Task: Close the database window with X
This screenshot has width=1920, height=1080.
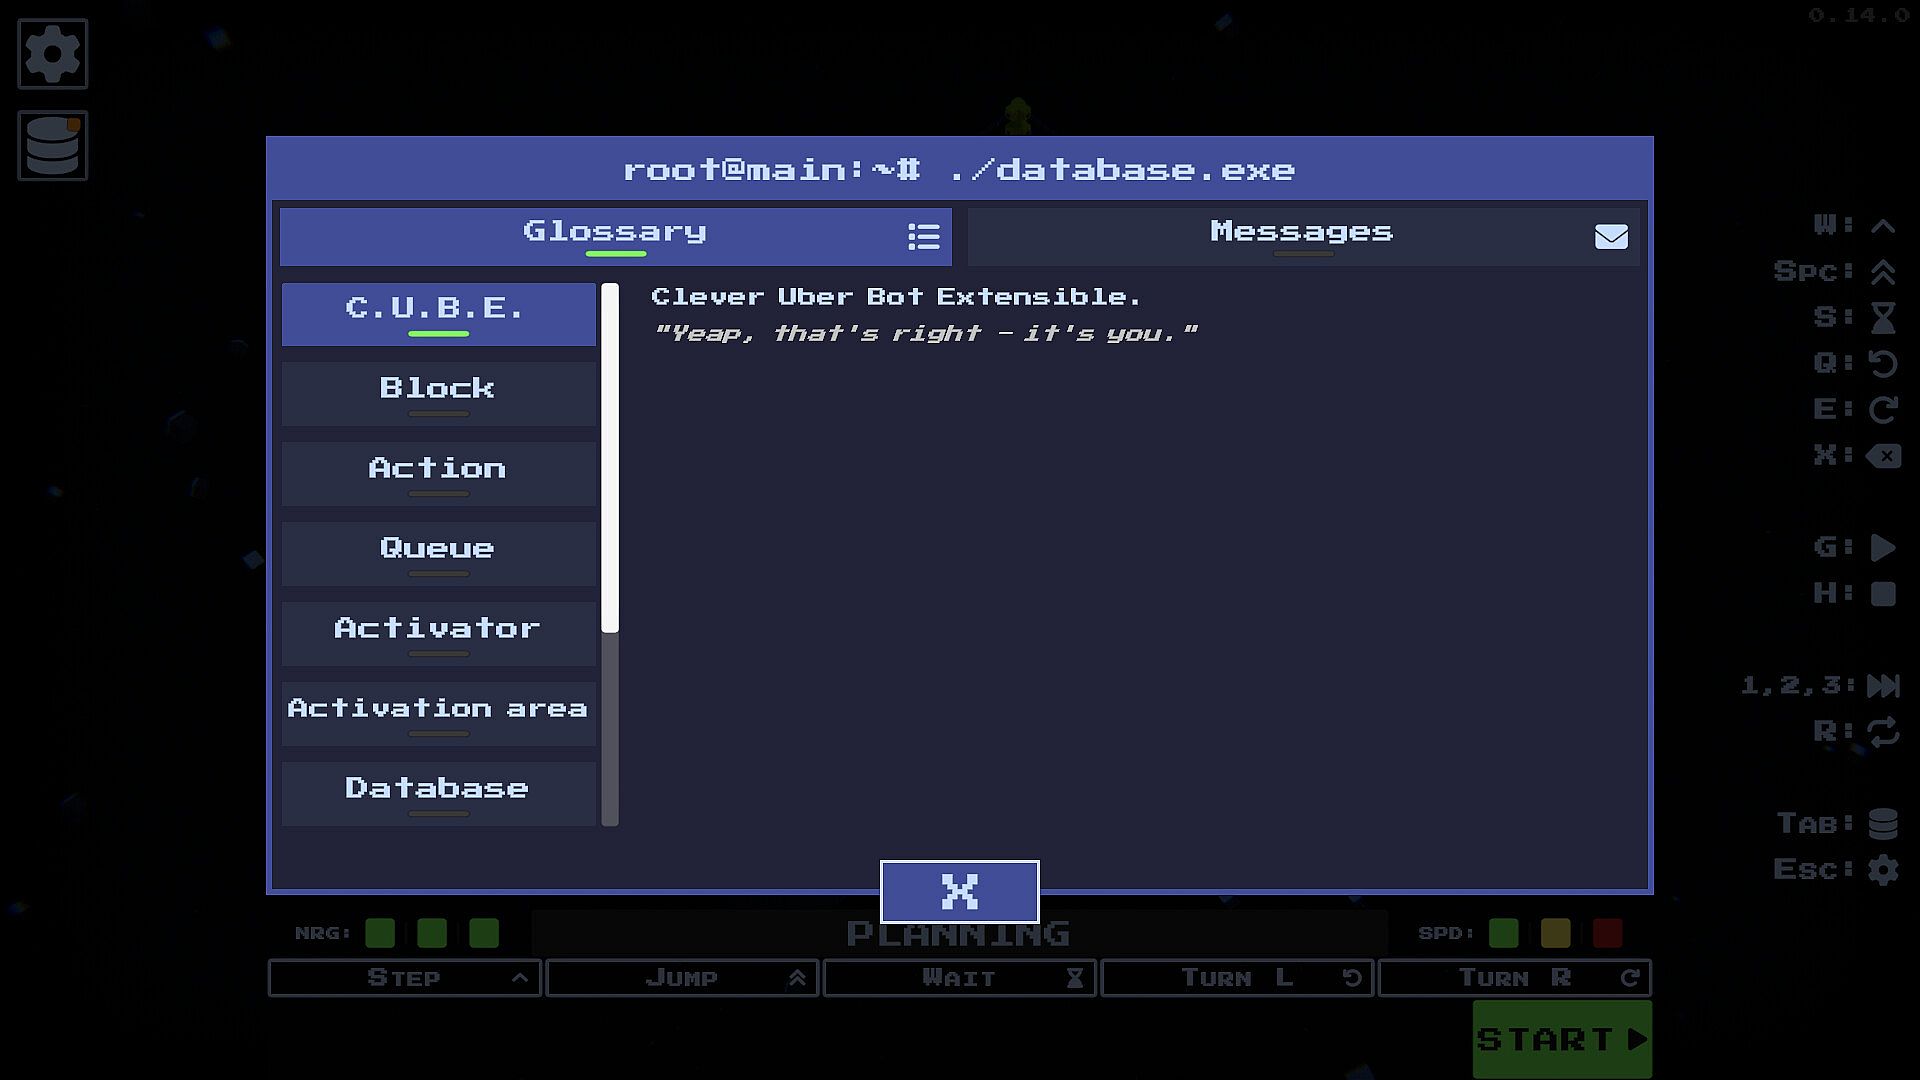Action: [959, 891]
